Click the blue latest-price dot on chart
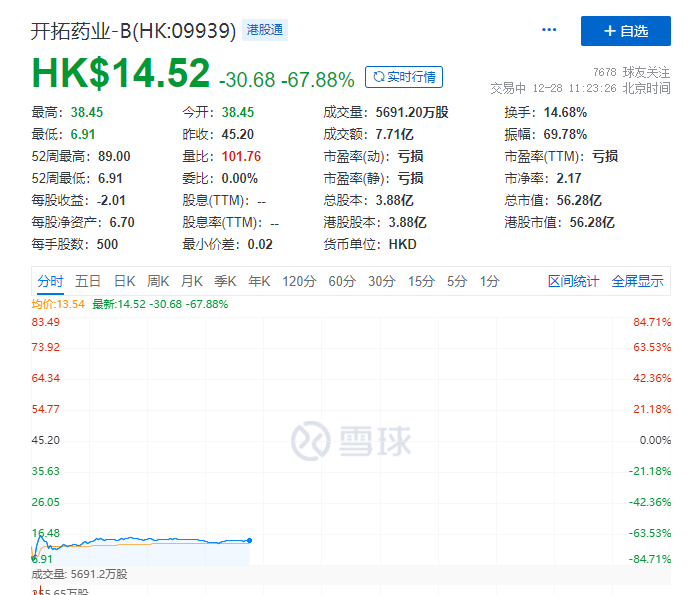Viewport: 691px width, 595px height. (249, 540)
